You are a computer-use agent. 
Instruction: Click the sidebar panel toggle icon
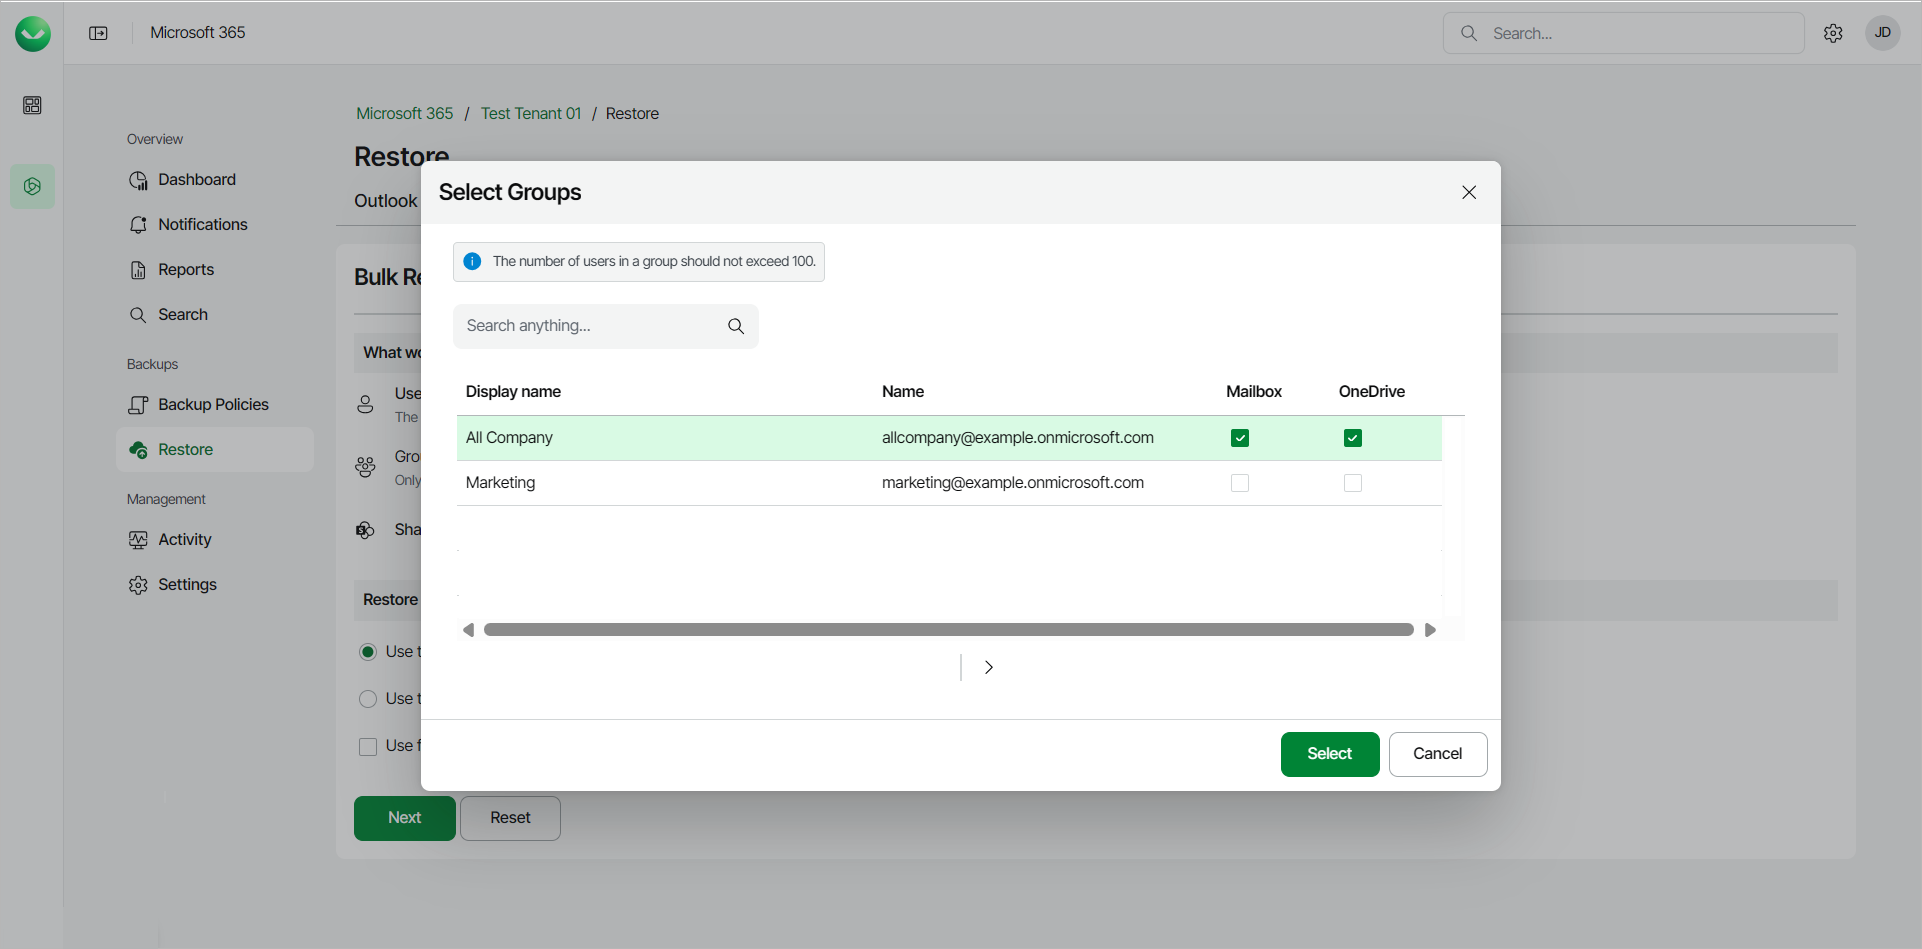(x=98, y=33)
